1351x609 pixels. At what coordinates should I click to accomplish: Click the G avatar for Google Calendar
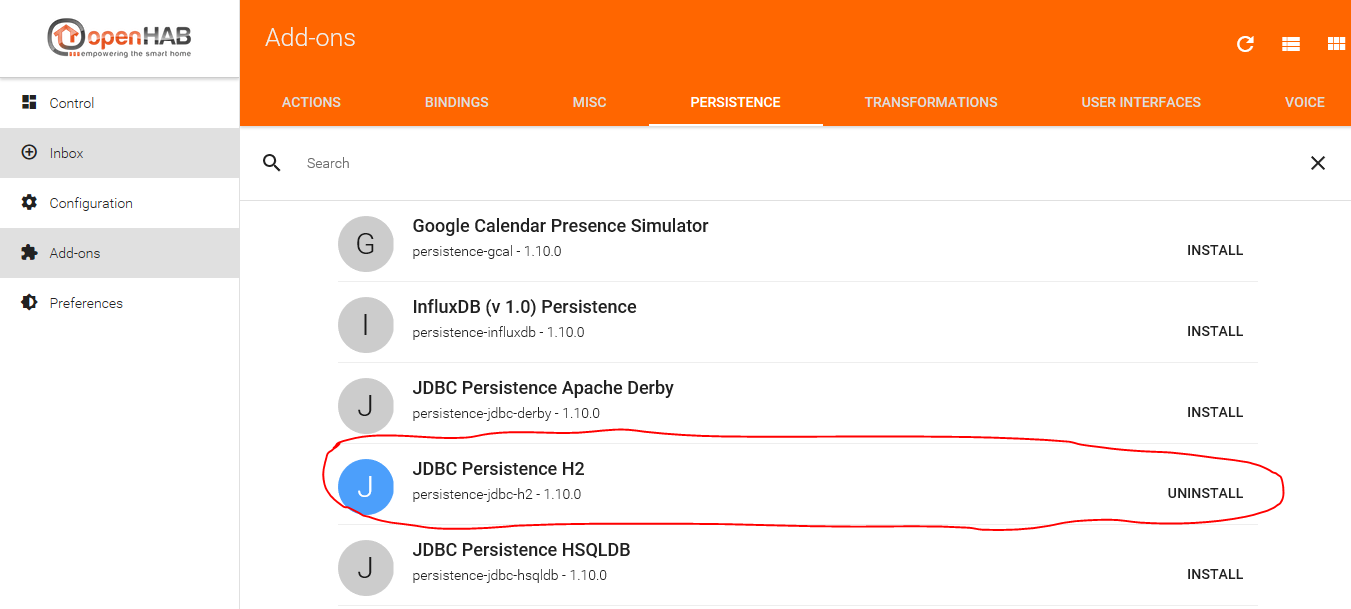pyautogui.click(x=366, y=244)
